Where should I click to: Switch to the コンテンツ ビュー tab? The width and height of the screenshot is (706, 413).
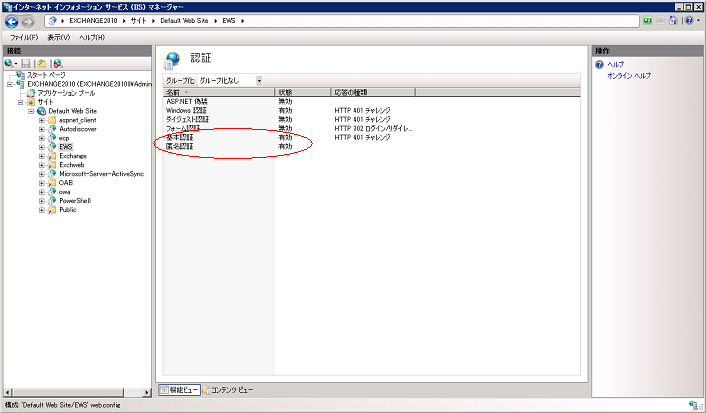pyautogui.click(x=228, y=390)
